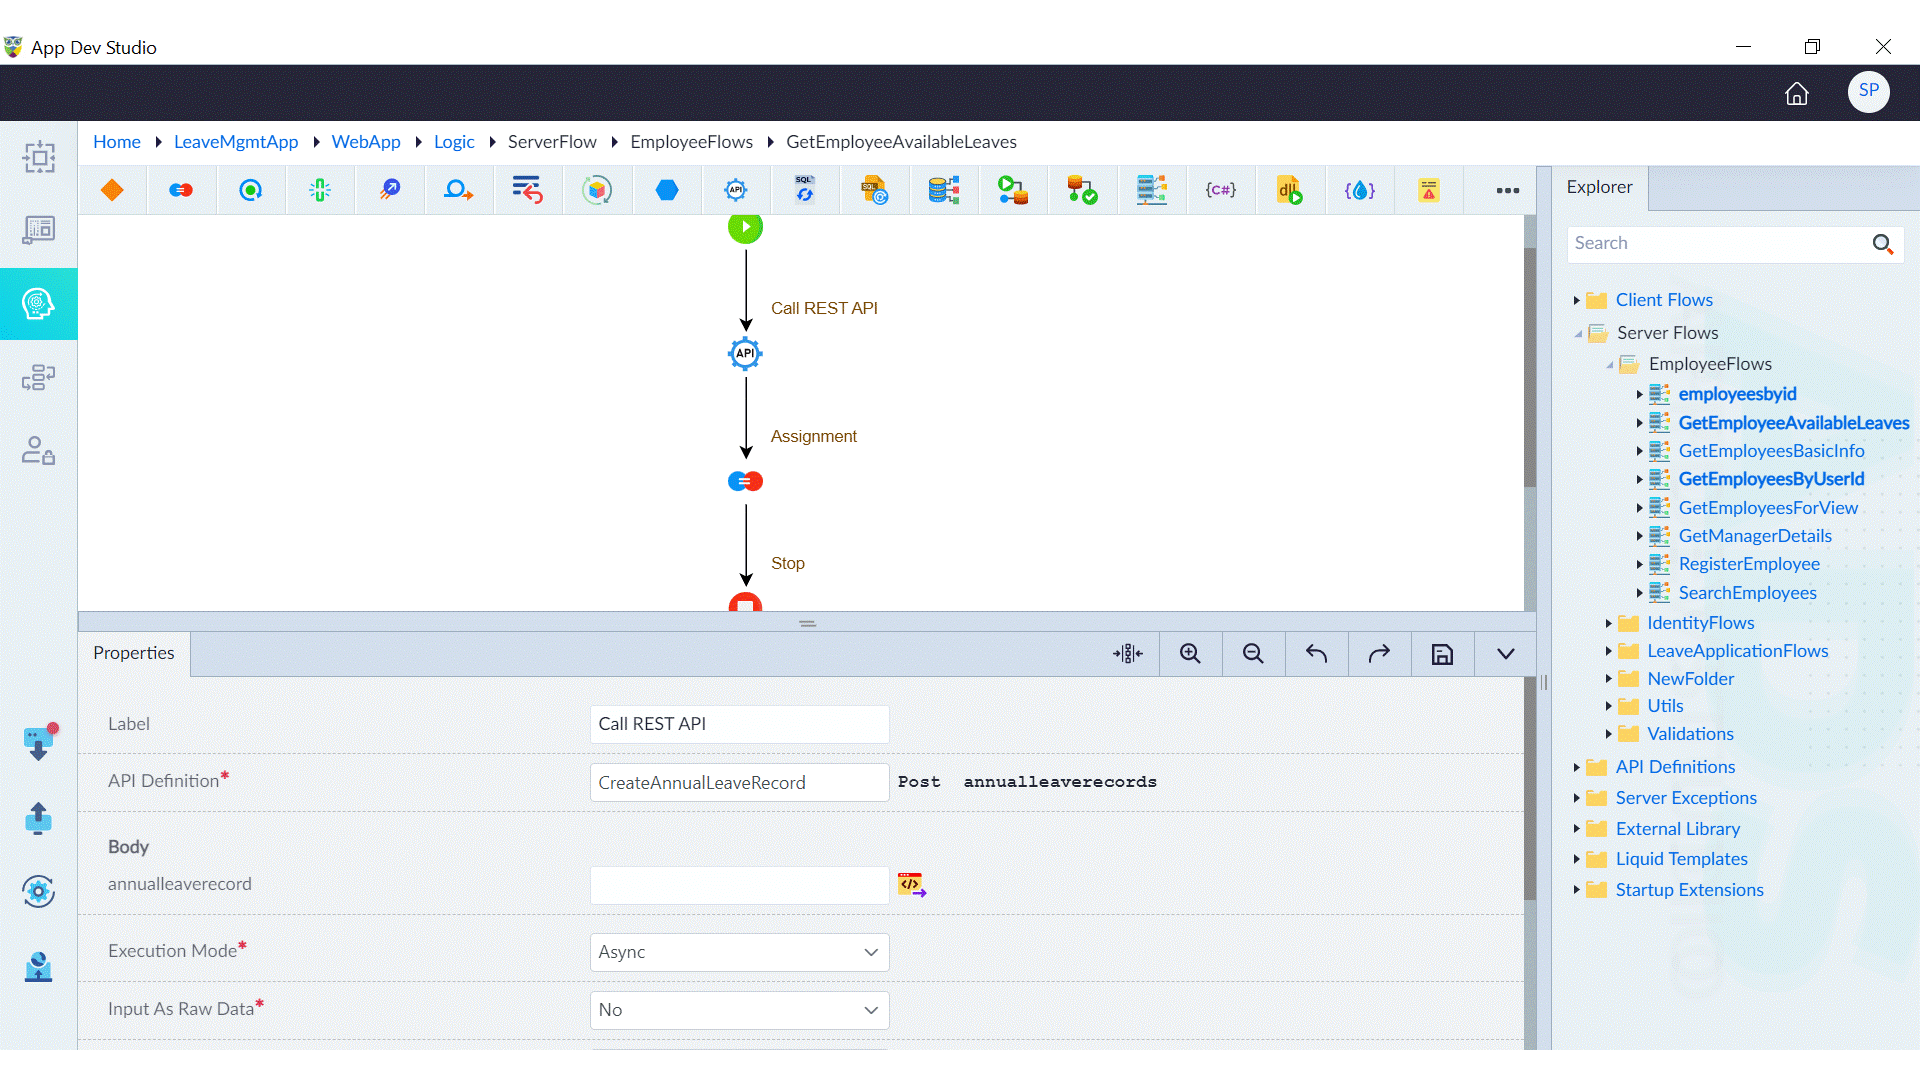Image resolution: width=1920 pixels, height=1080 pixels.
Task: Open the Execution Mode dropdown
Action: [739, 952]
